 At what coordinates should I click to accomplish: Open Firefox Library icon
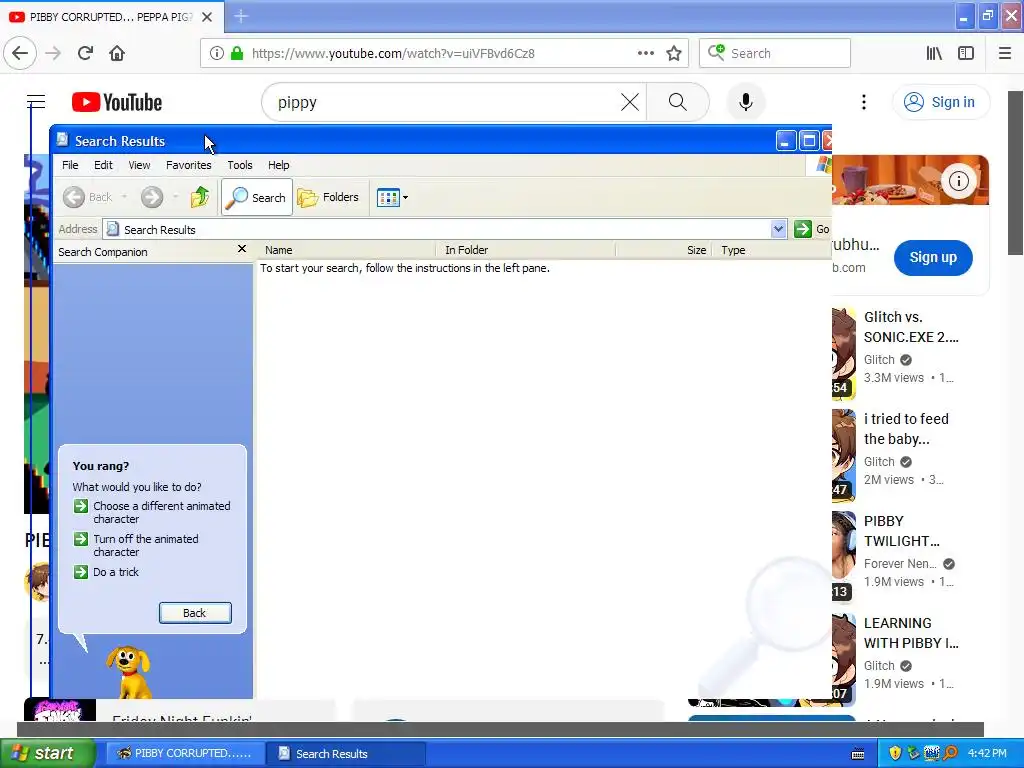tap(934, 54)
